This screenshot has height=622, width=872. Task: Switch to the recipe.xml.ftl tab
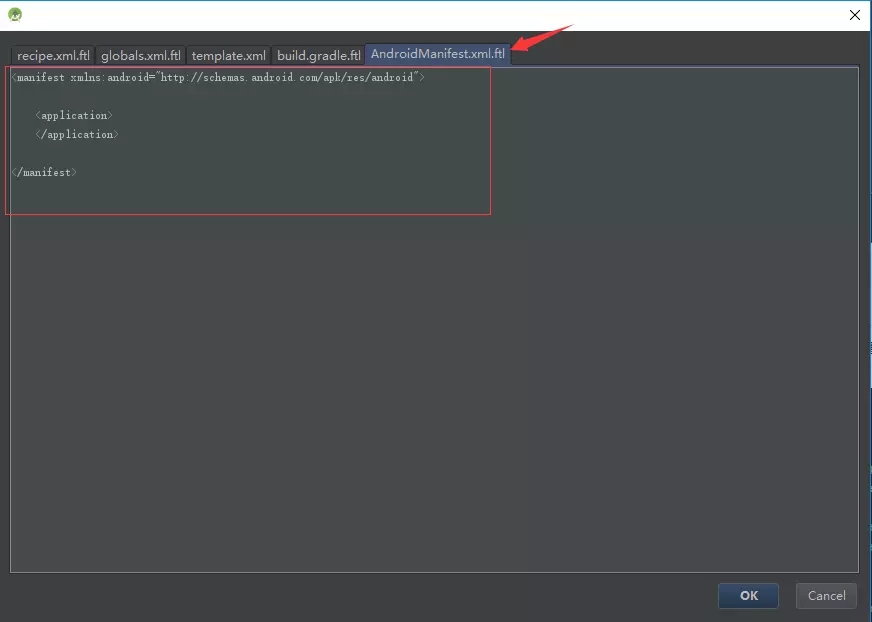[52, 55]
